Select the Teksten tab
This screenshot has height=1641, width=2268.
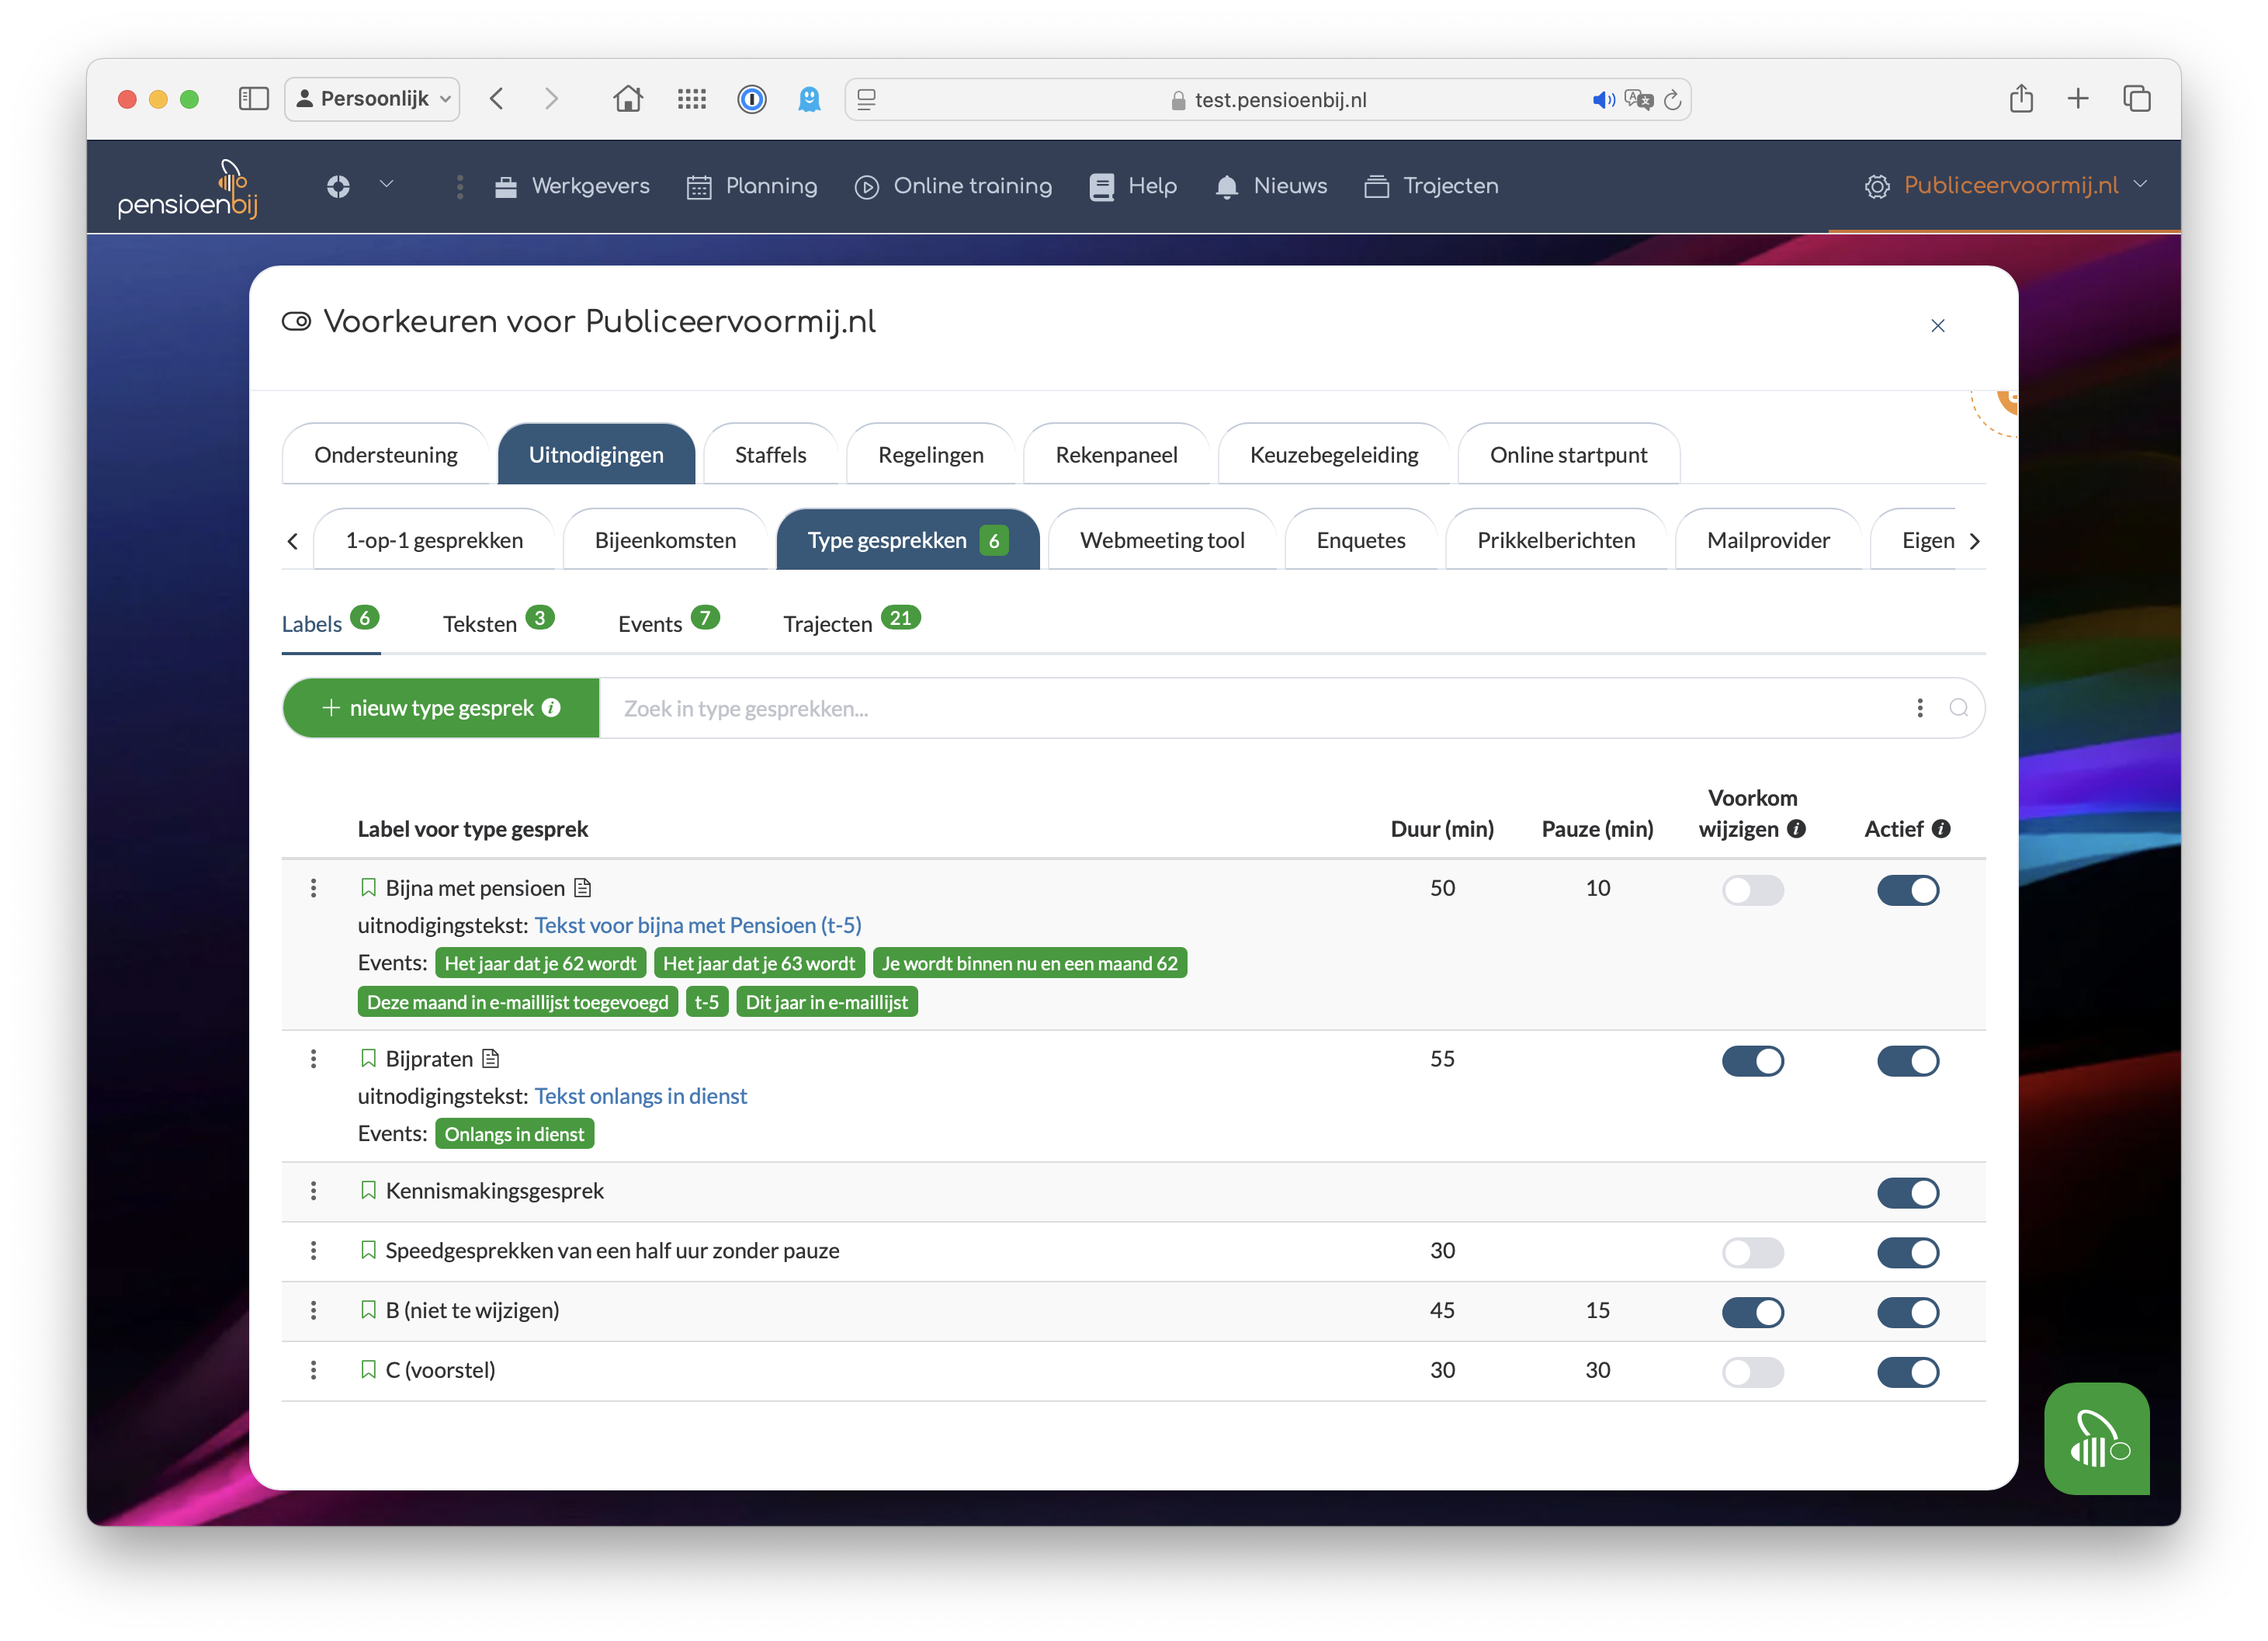click(x=497, y=622)
